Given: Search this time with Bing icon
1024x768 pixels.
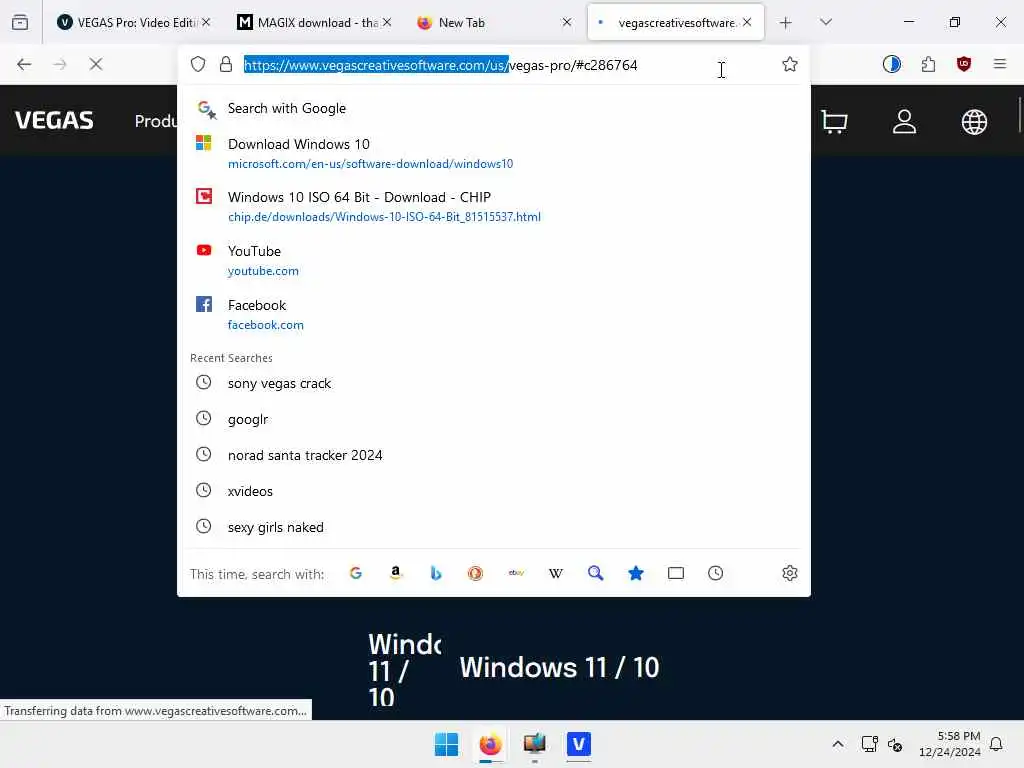Looking at the screenshot, I should tap(436, 573).
